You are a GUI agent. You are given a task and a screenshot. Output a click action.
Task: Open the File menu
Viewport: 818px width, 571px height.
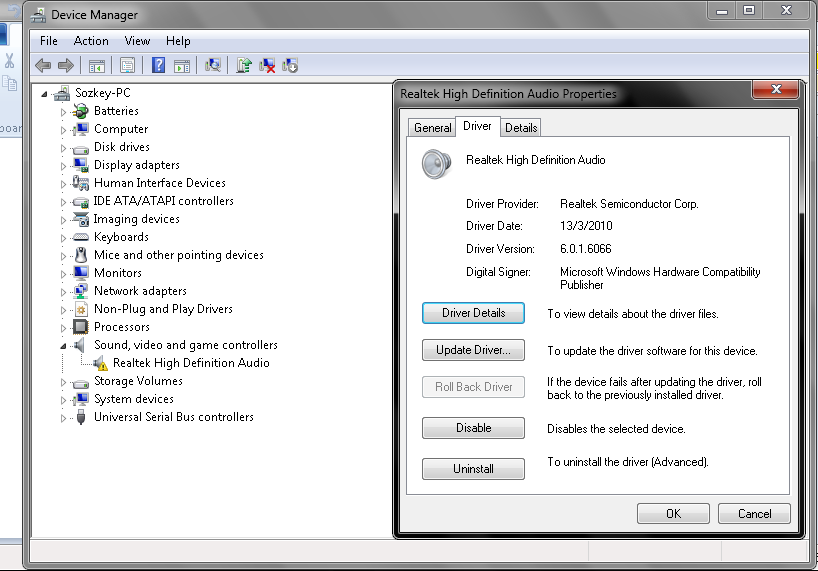click(49, 41)
